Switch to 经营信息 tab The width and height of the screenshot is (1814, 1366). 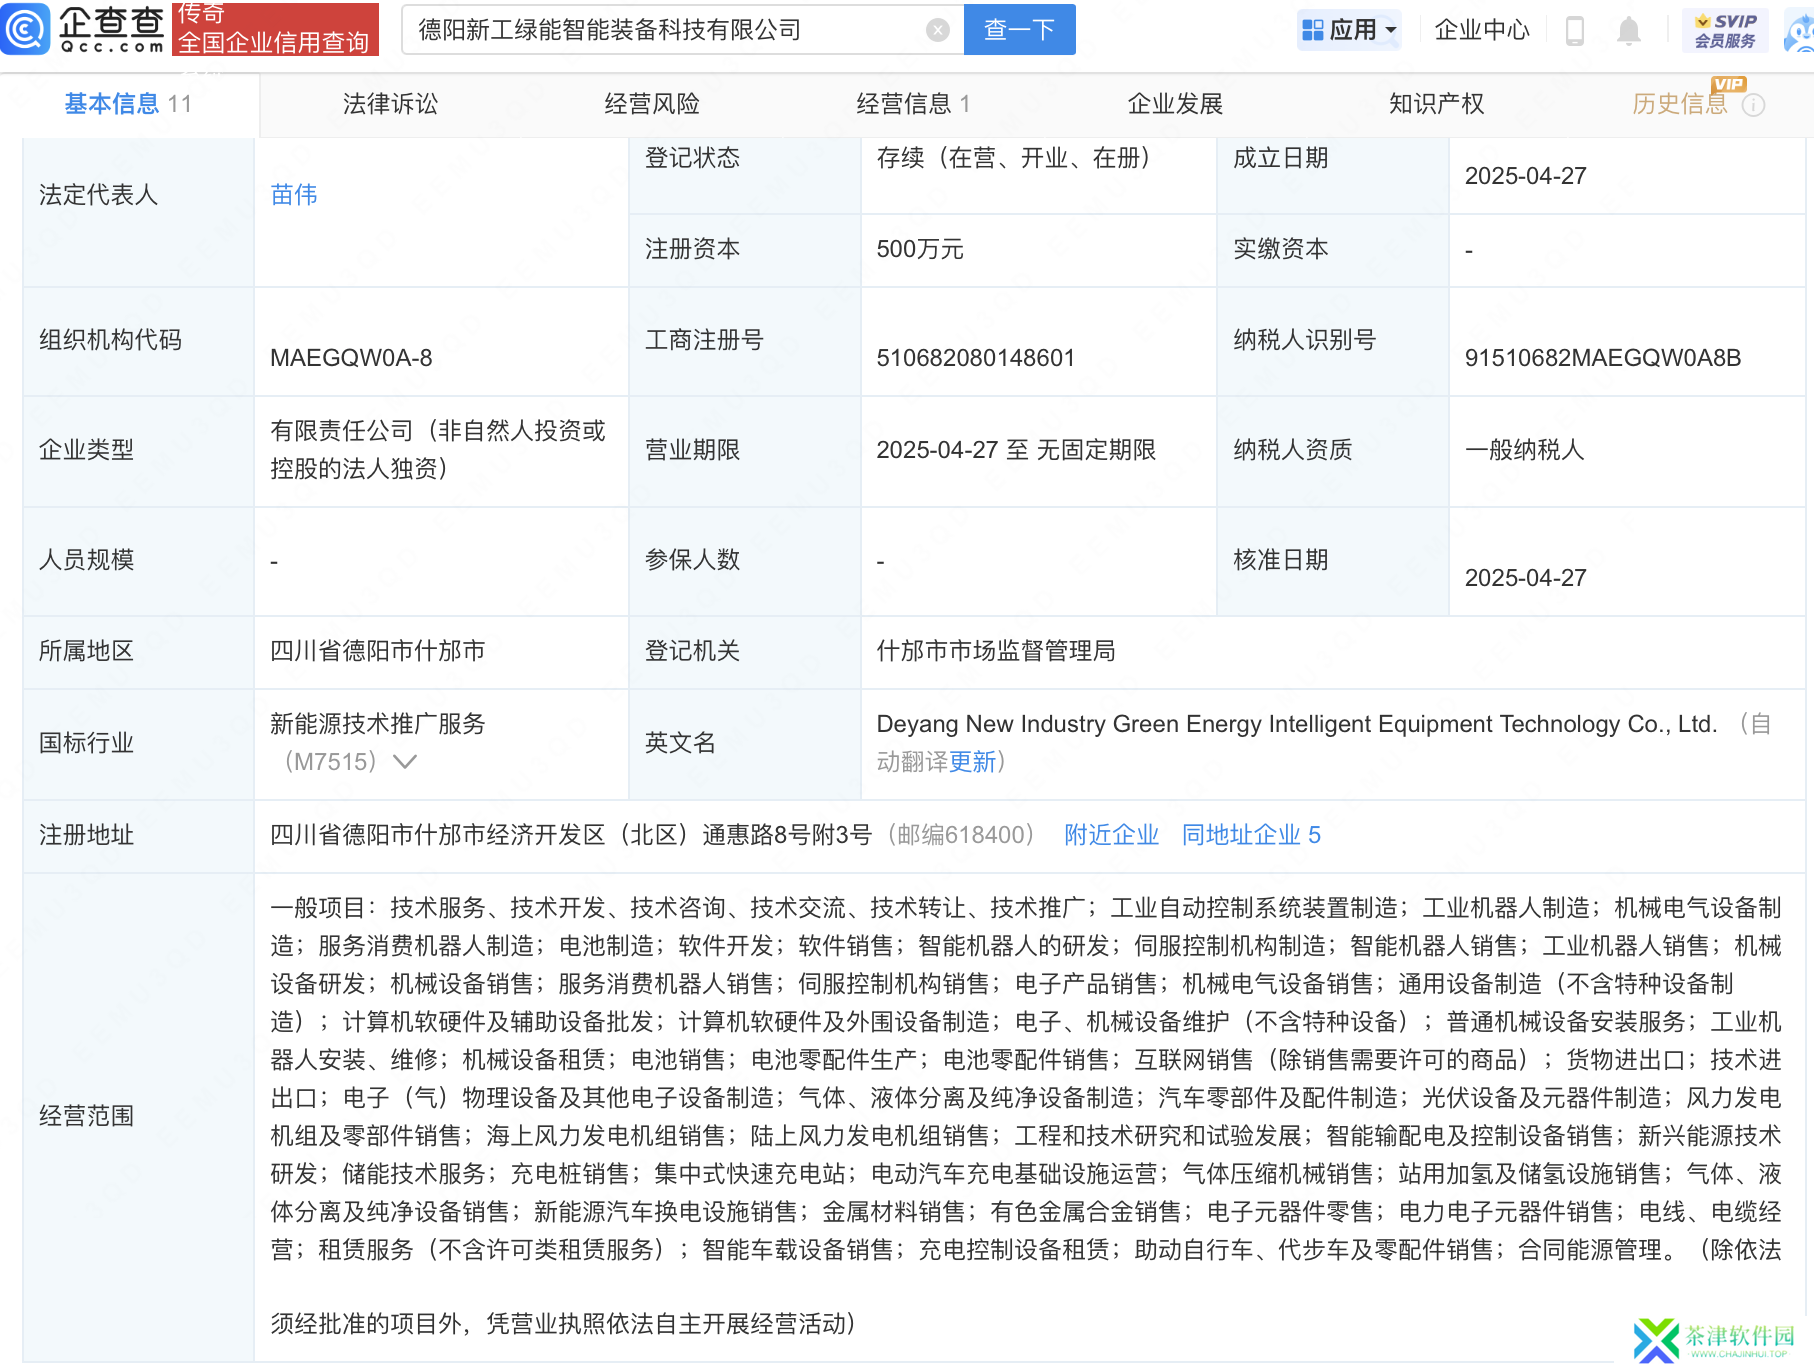click(913, 104)
